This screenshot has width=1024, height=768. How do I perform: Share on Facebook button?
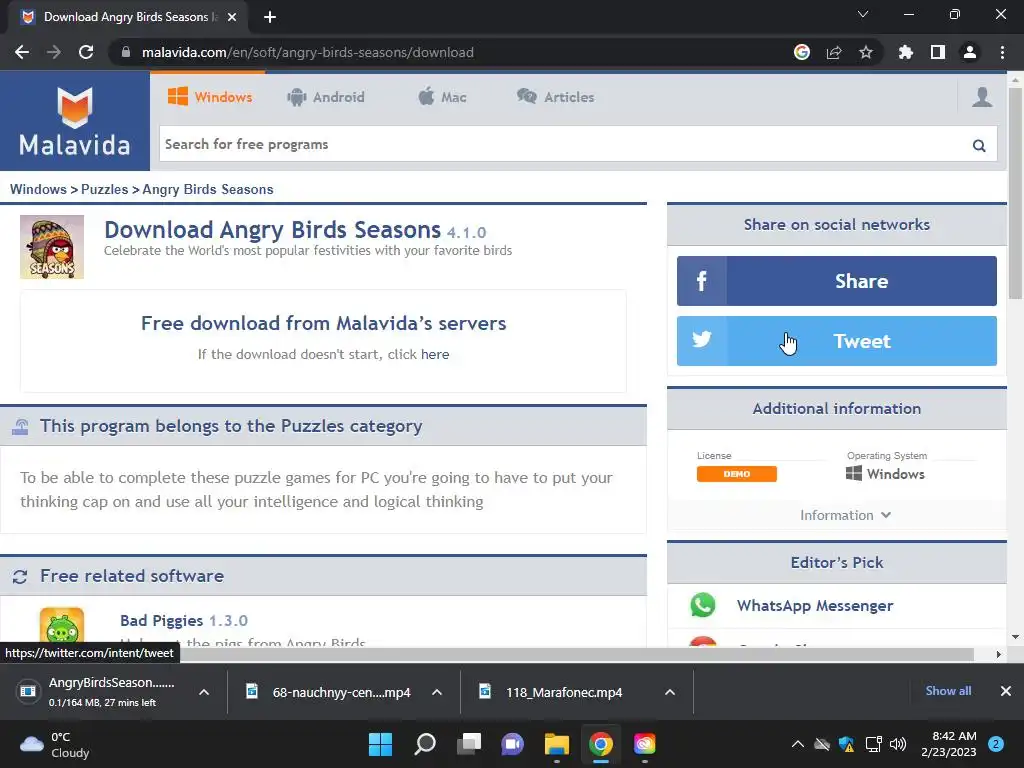click(x=837, y=281)
